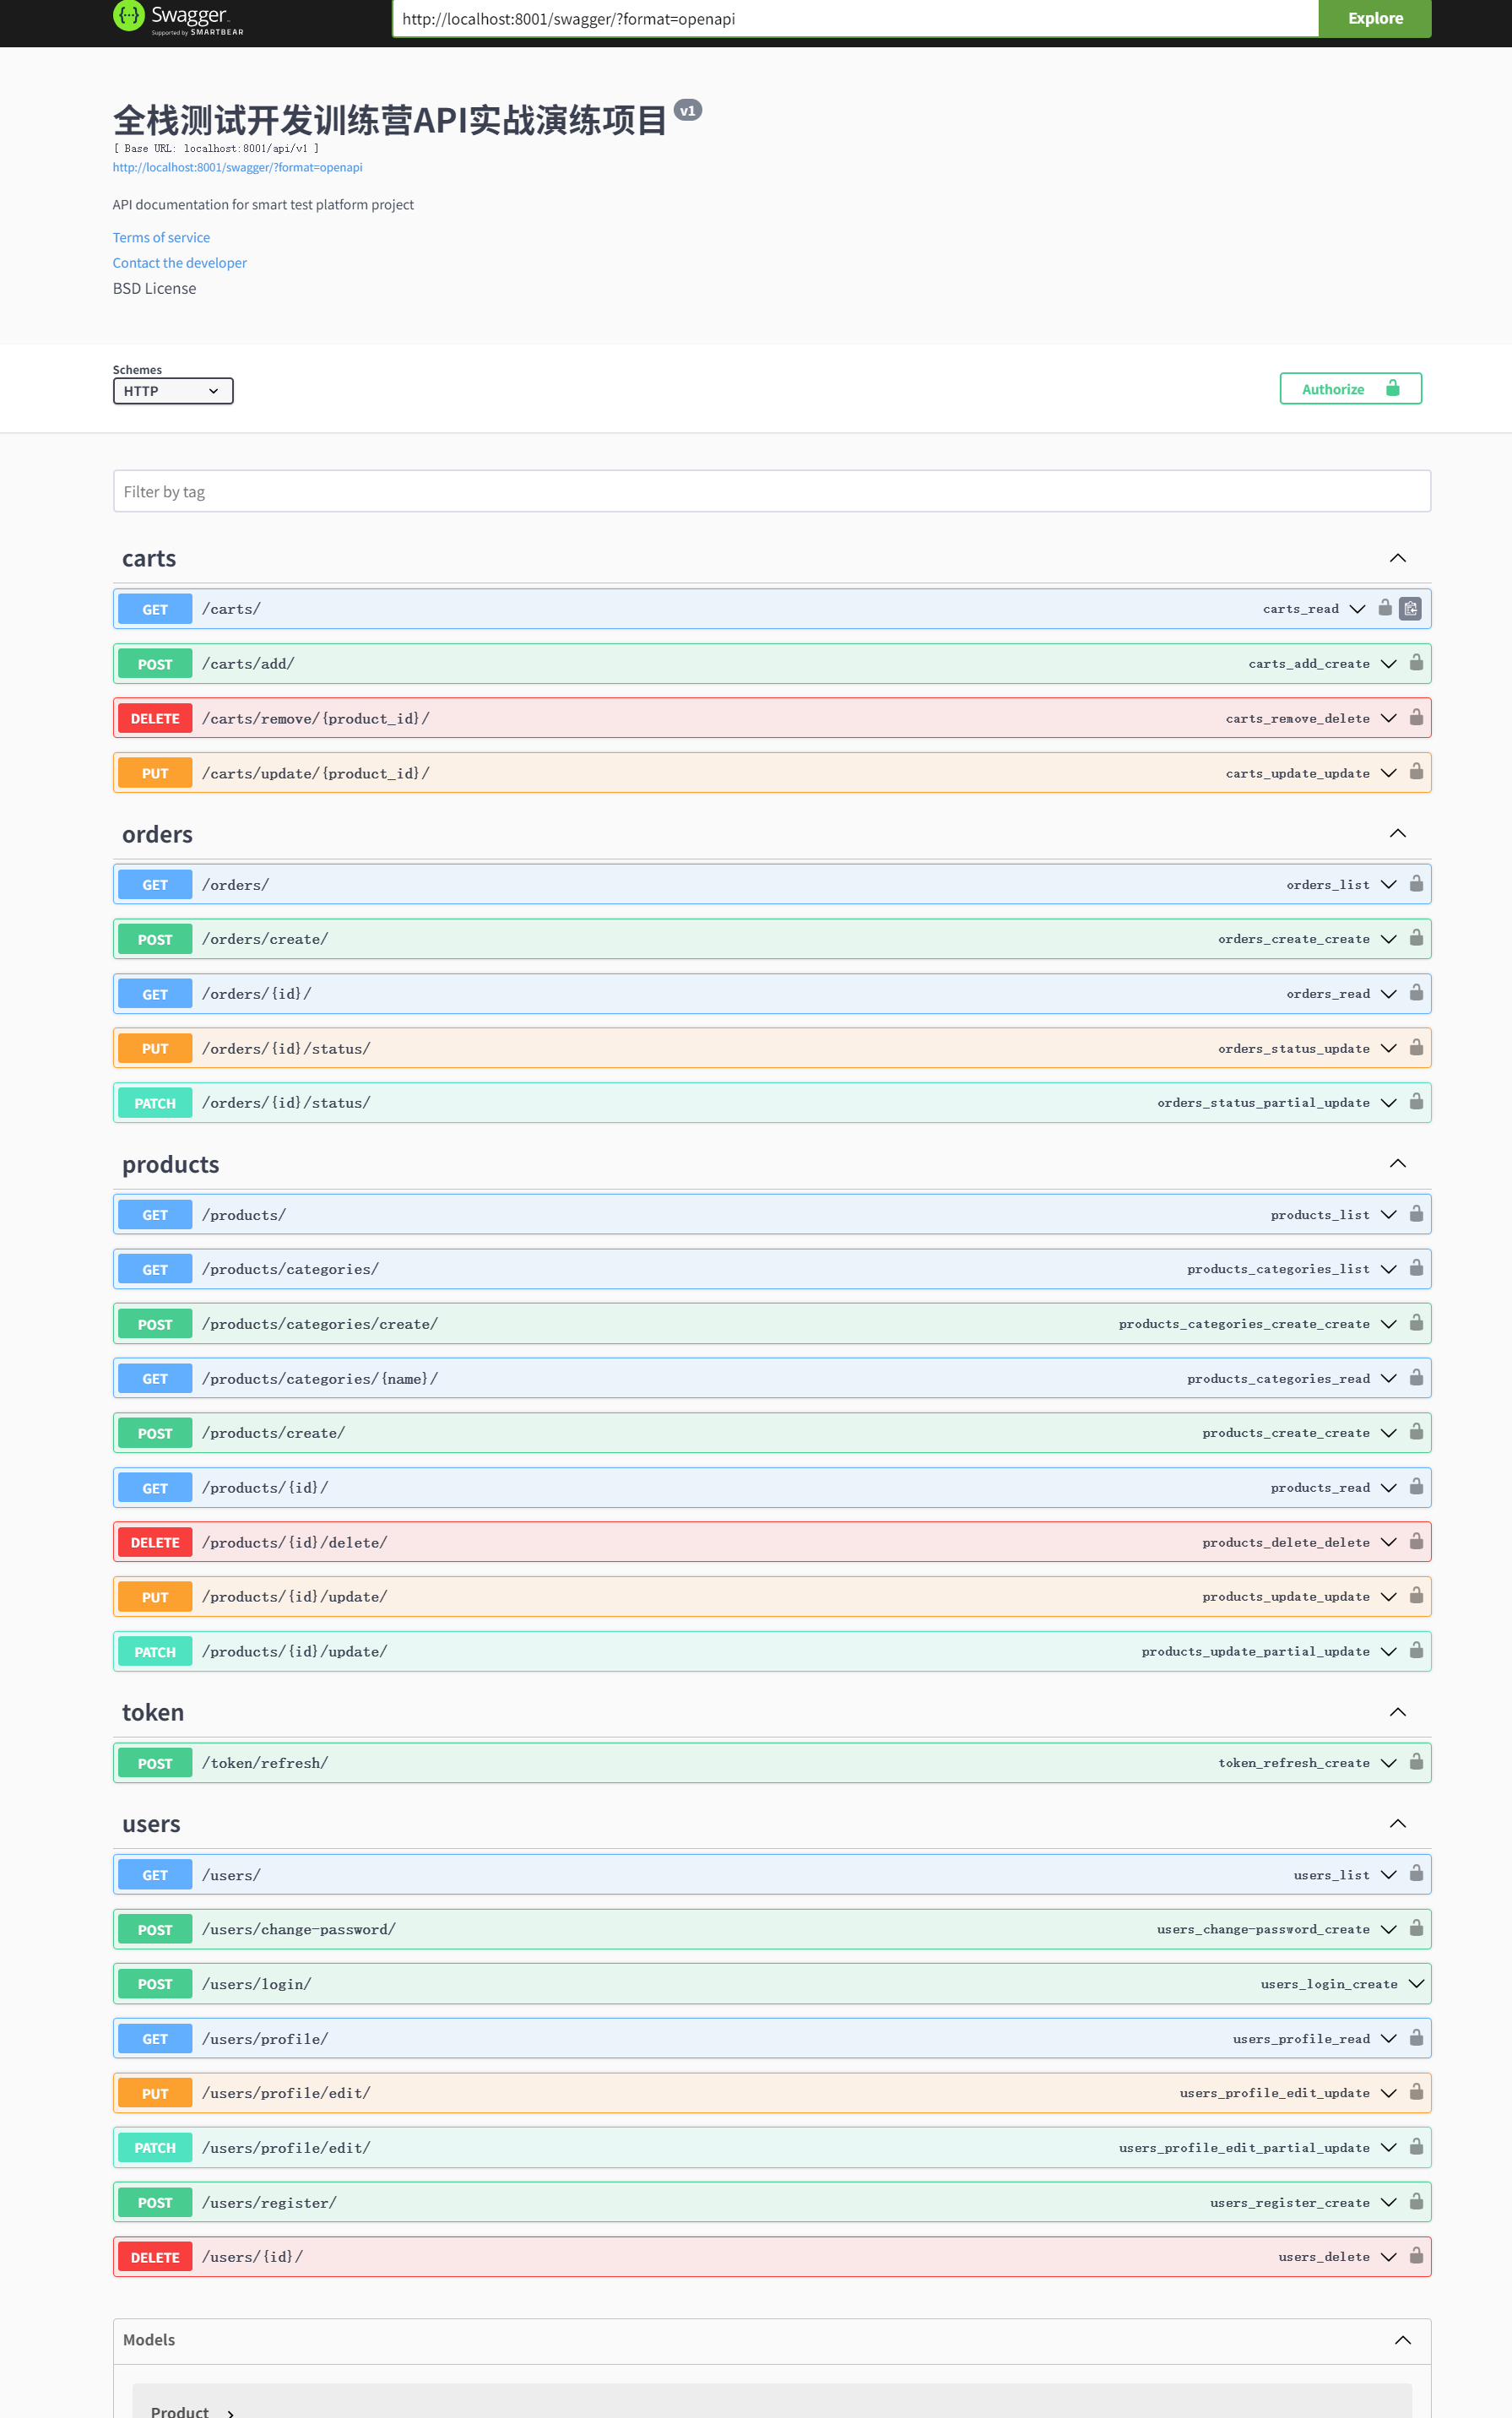The image size is (1512, 2418).
Task: Open the Terms of service link
Action: (x=161, y=237)
